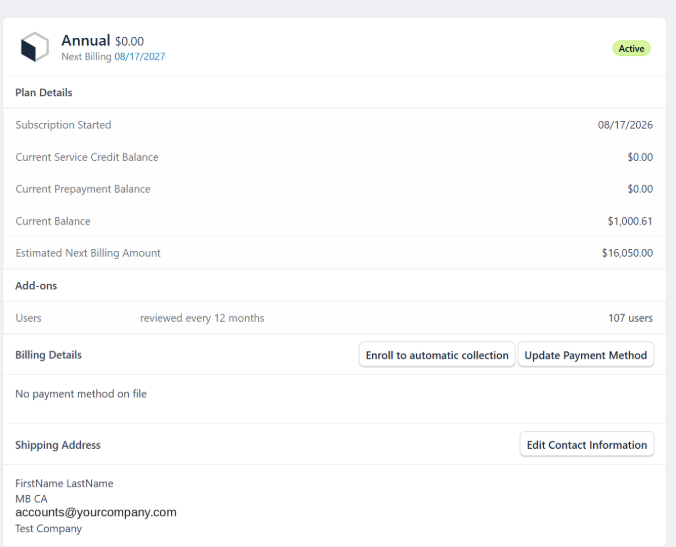
Task: Select the $0.00 plan price beside Annual
Action: click(129, 41)
